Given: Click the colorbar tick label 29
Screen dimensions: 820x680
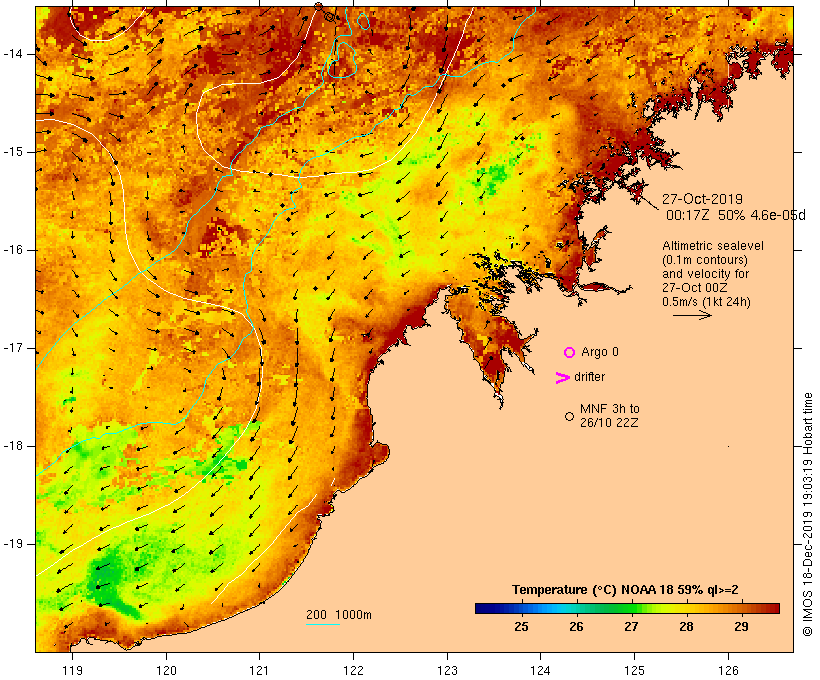Looking at the screenshot, I should pos(741,627).
